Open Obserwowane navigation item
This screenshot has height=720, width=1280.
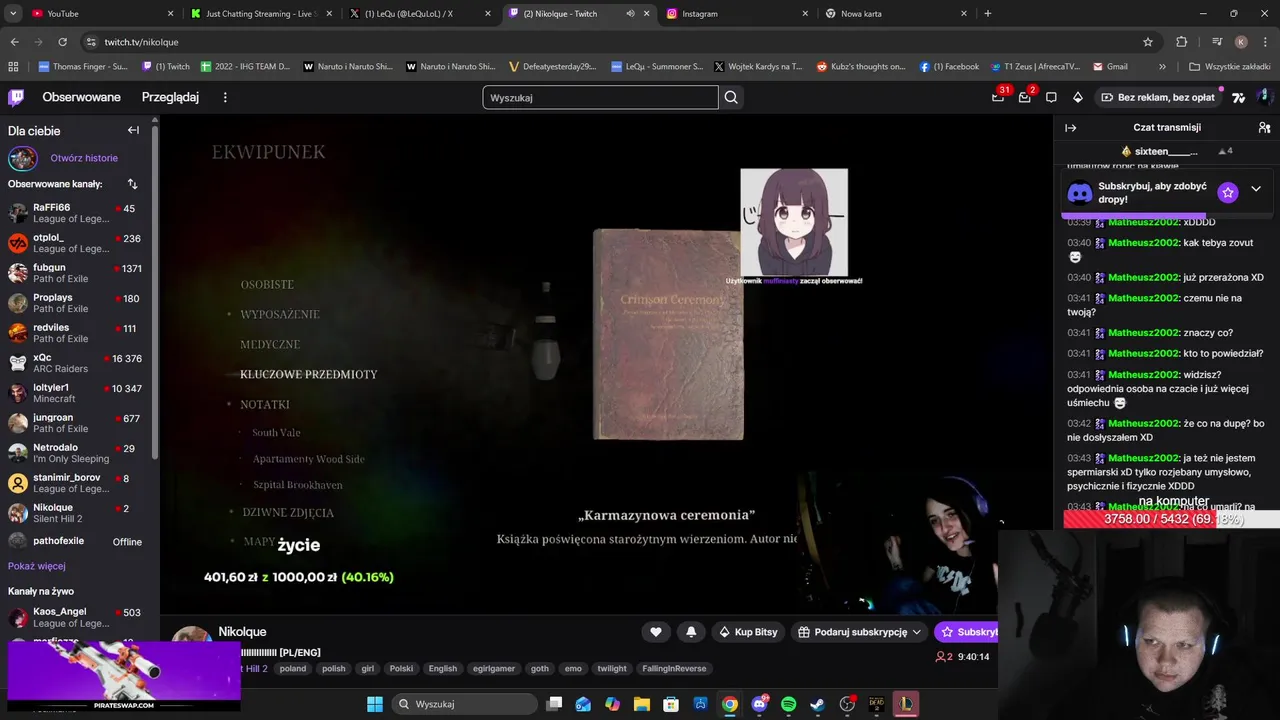(81, 97)
